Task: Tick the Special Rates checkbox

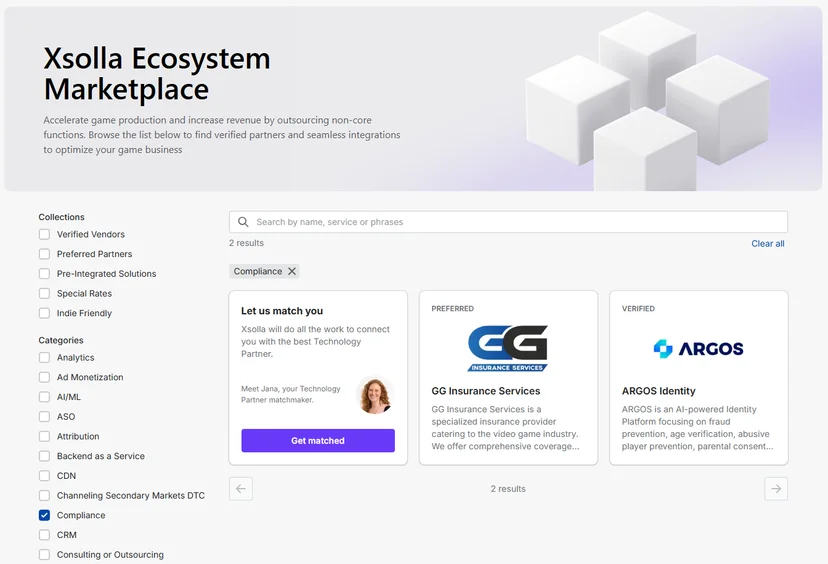Action: tap(44, 293)
